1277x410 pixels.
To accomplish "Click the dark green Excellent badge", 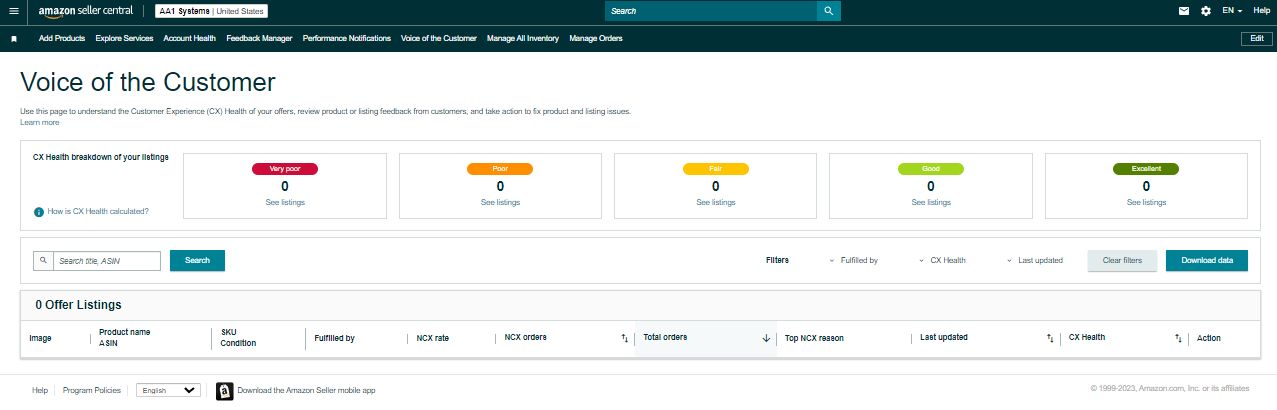I will pyautogui.click(x=1146, y=169).
